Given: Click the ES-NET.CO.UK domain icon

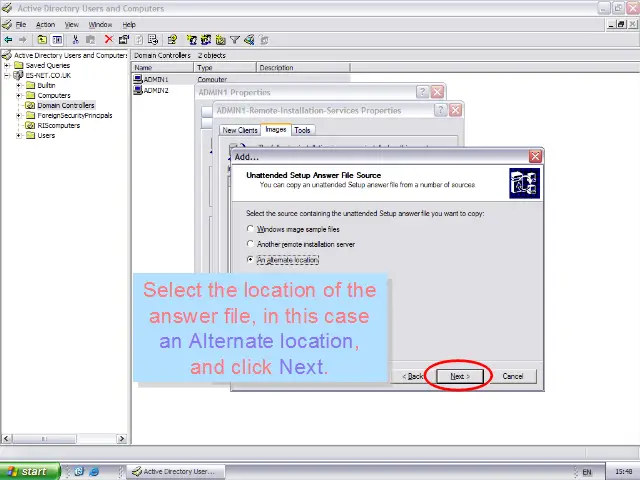Looking at the screenshot, I should pos(18,75).
